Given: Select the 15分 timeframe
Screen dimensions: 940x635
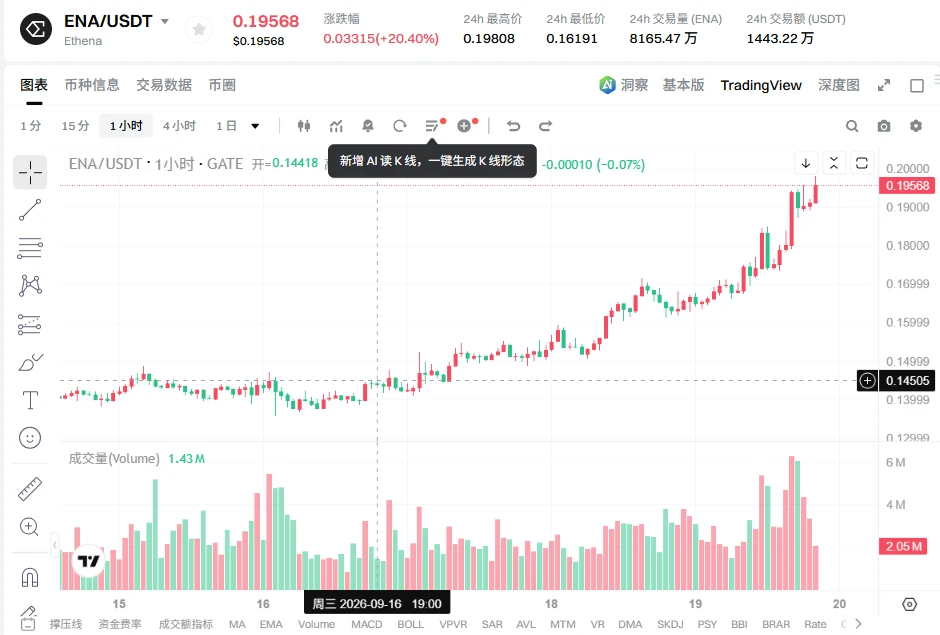Looking at the screenshot, I should pyautogui.click(x=76, y=126).
